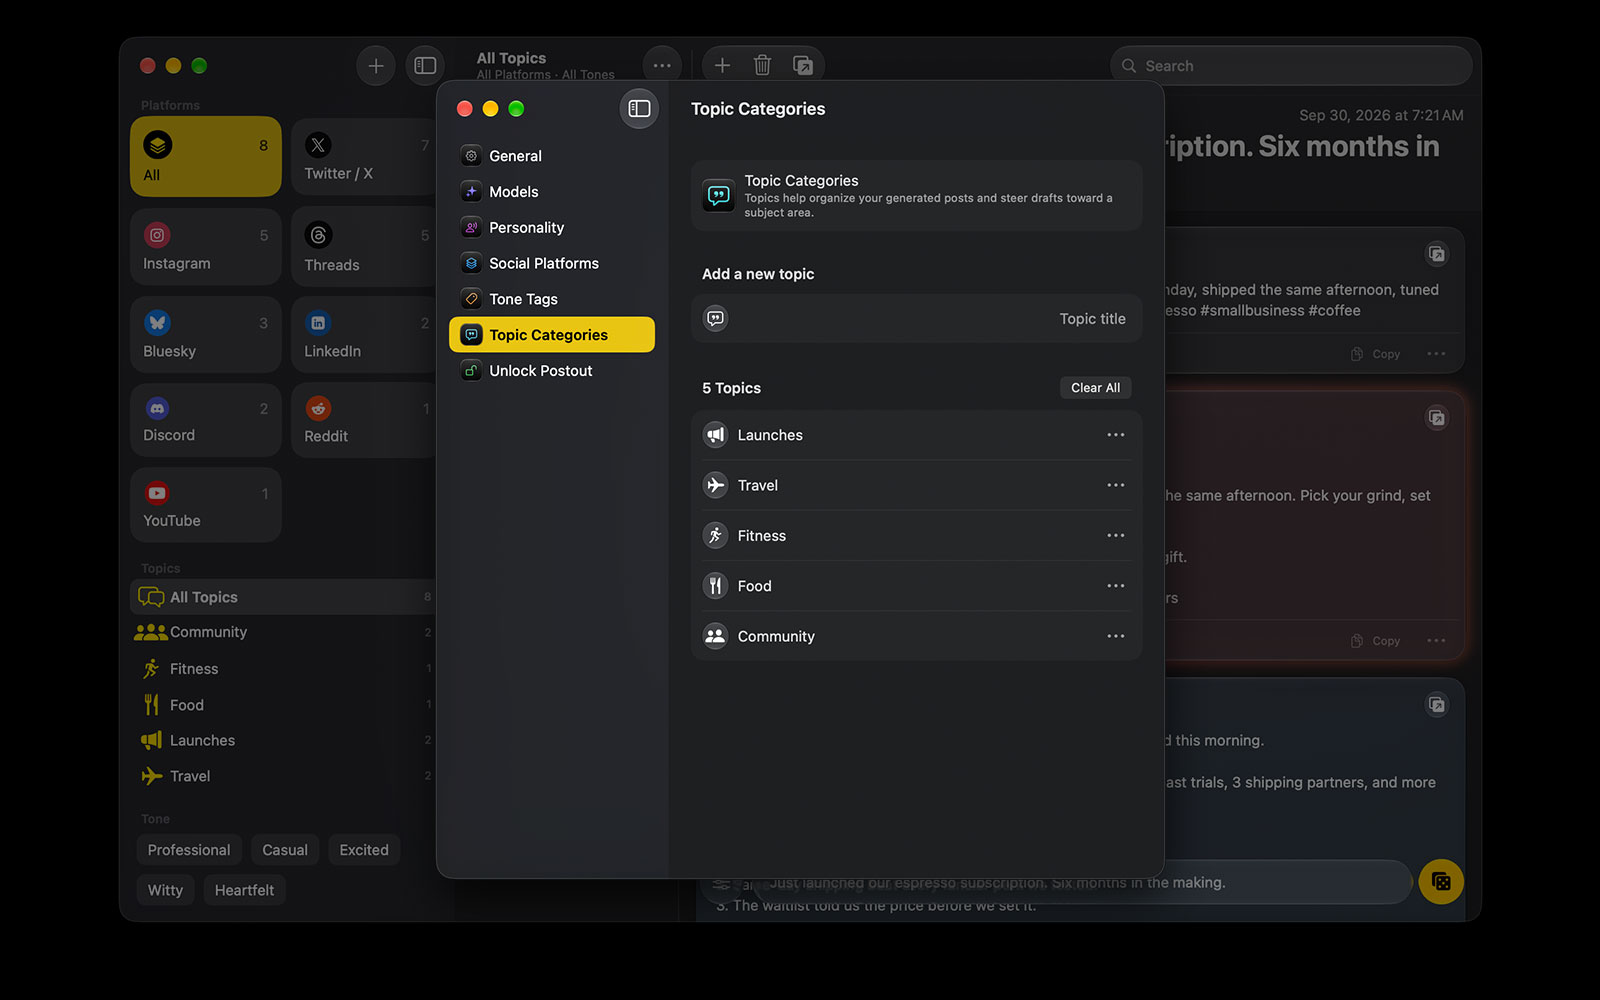This screenshot has width=1600, height=1000.
Task: Click the yellow generate dice button
Action: pos(1441,881)
